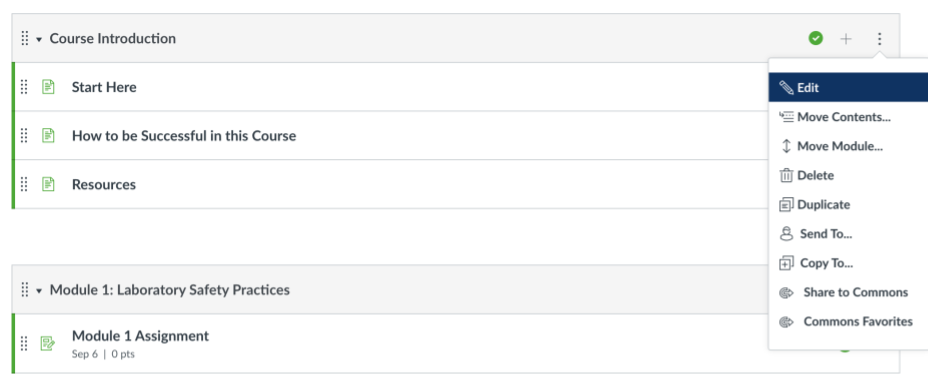Click the page icon next to Resources

point(48,184)
